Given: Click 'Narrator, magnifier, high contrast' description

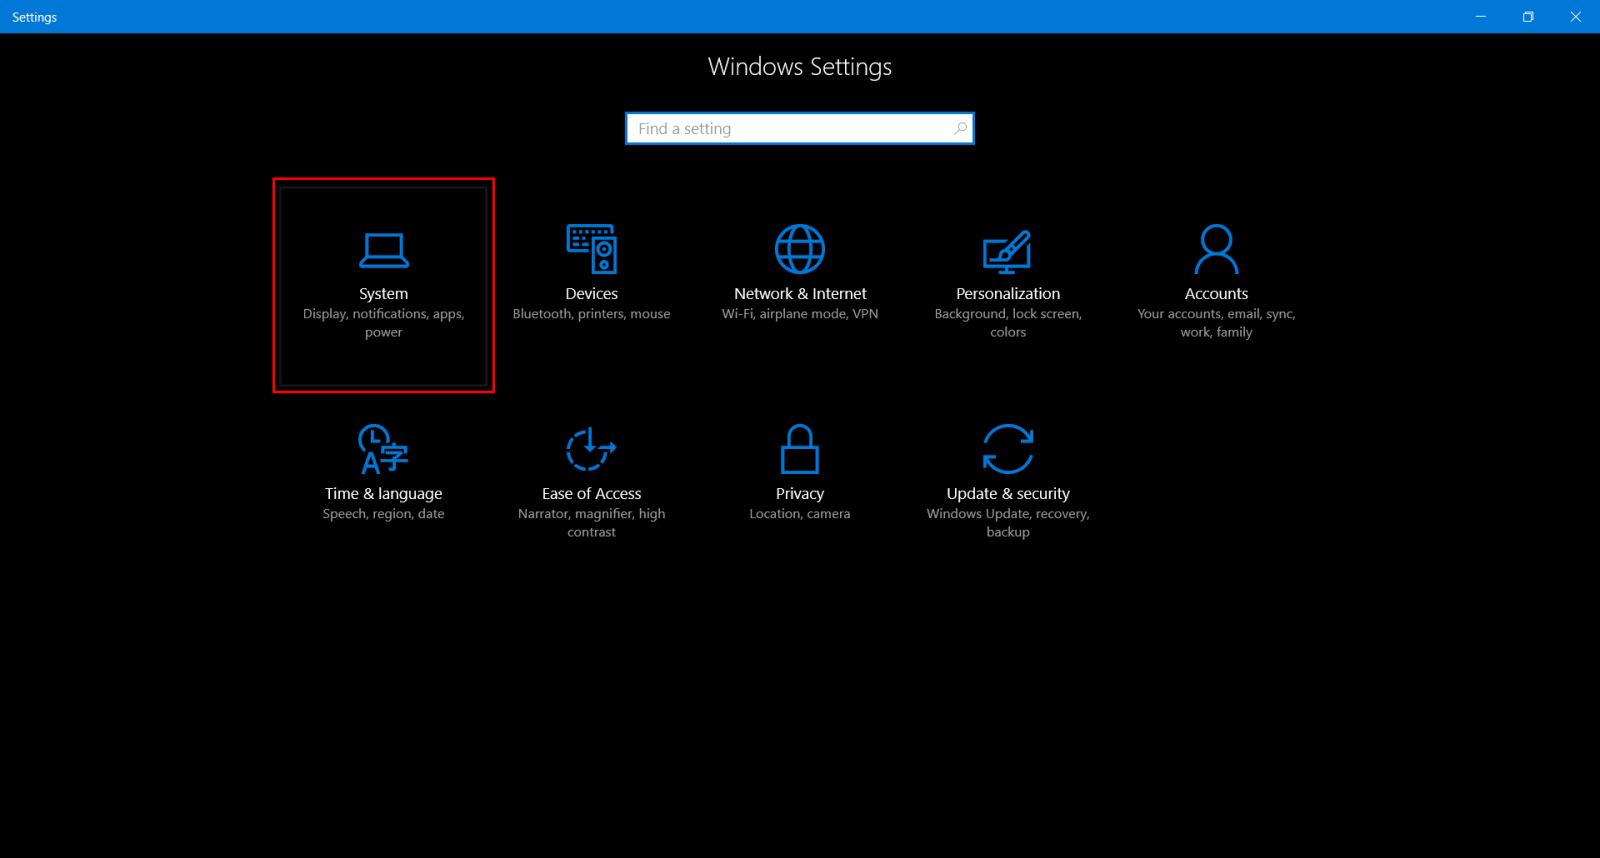Looking at the screenshot, I should [592, 523].
